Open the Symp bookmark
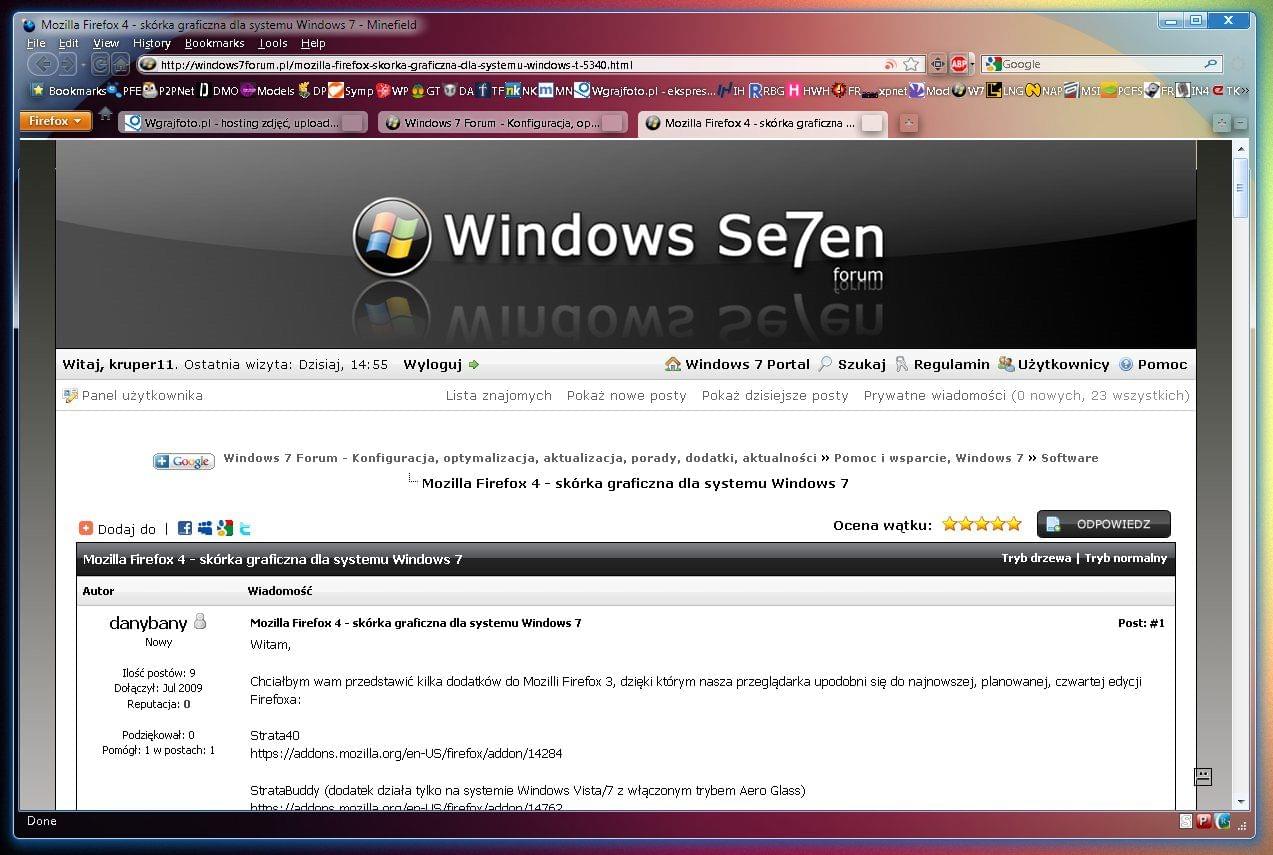 (x=351, y=90)
